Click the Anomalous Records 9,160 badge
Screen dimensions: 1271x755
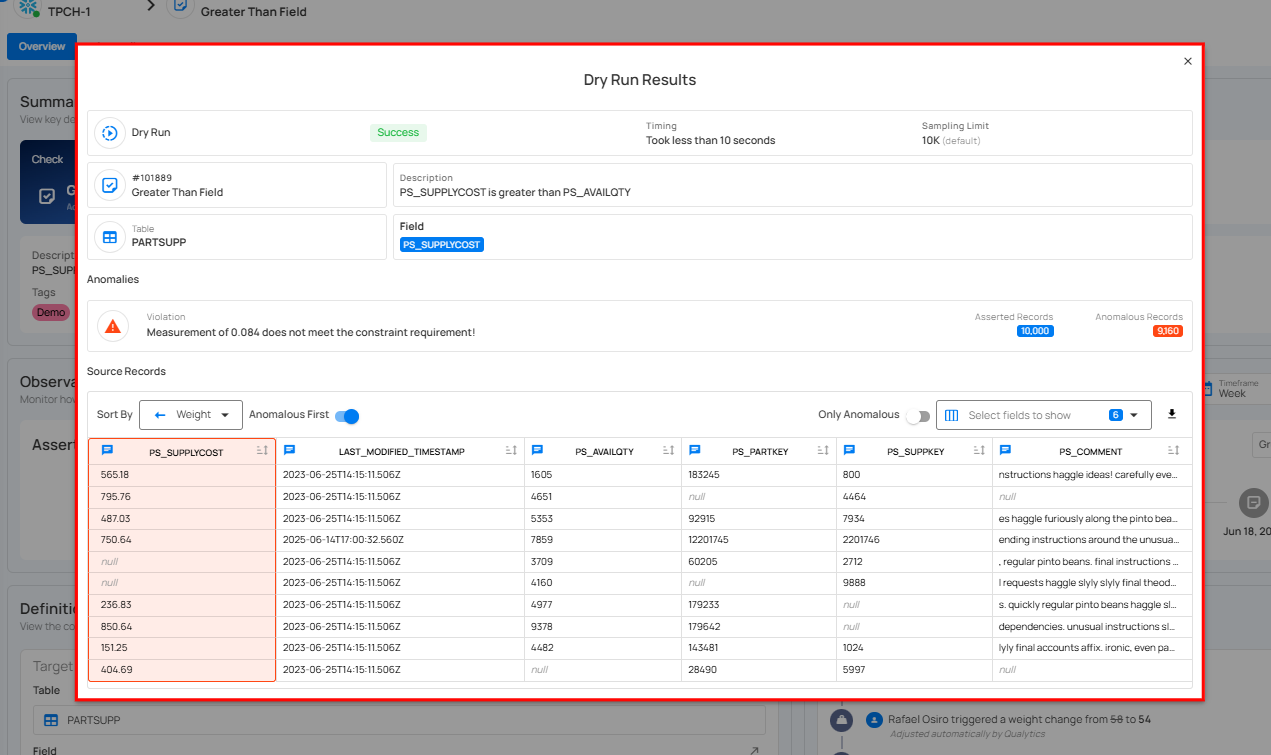1167,331
